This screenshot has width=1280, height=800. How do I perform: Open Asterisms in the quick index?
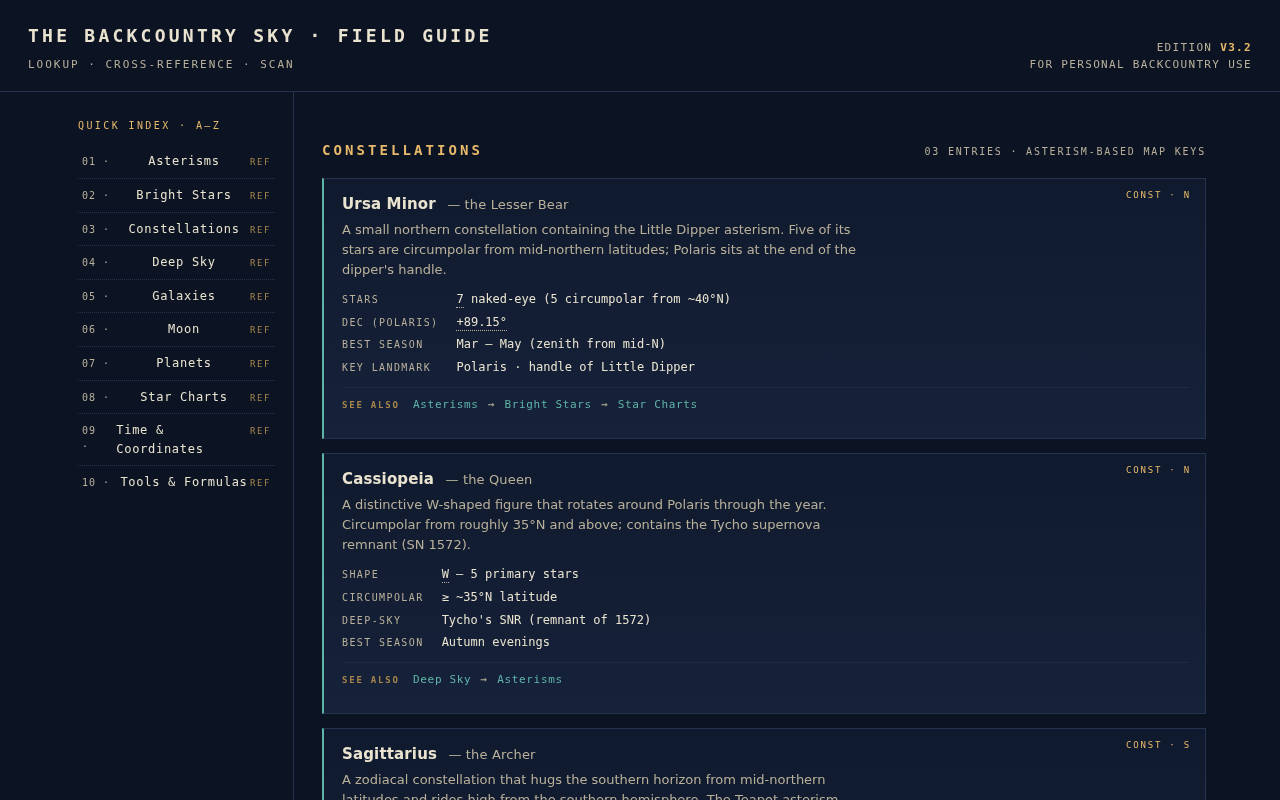[176, 162]
